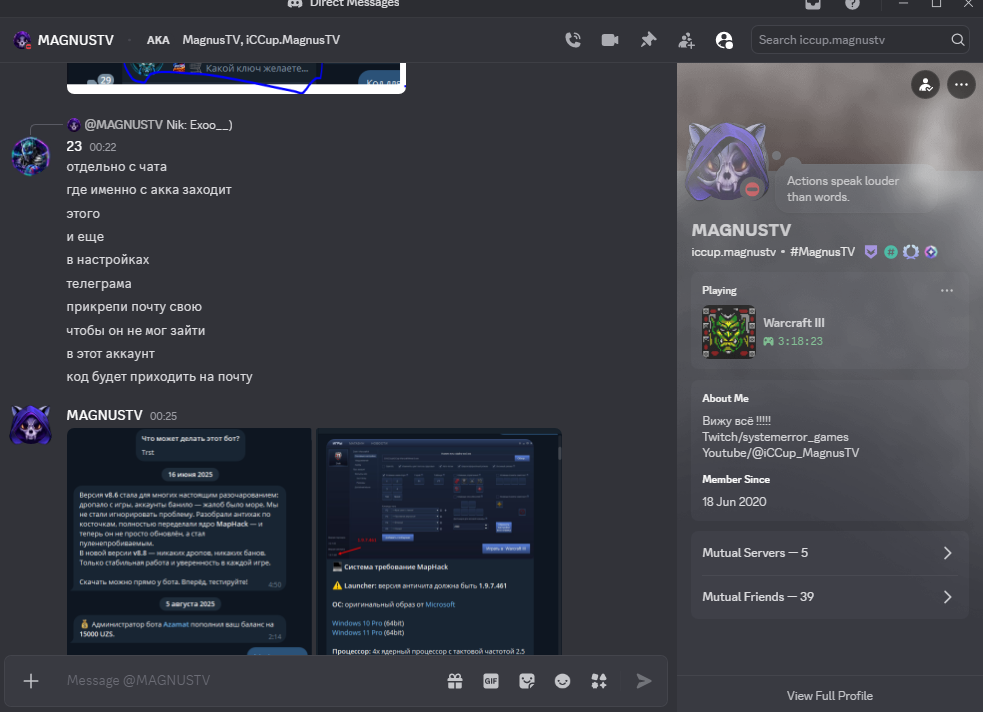This screenshot has width=983, height=712.
Task: Click the Actions speak louder than words status
Action: (842, 189)
